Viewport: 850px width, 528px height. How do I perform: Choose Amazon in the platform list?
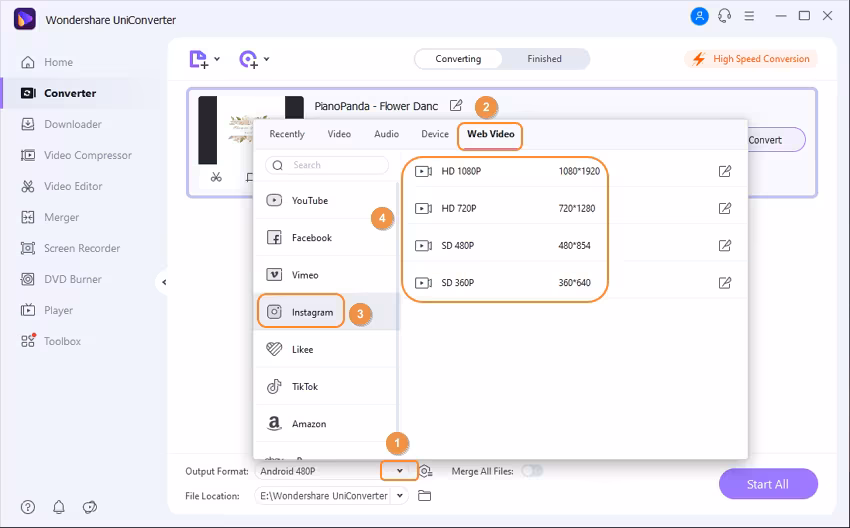coord(325,424)
